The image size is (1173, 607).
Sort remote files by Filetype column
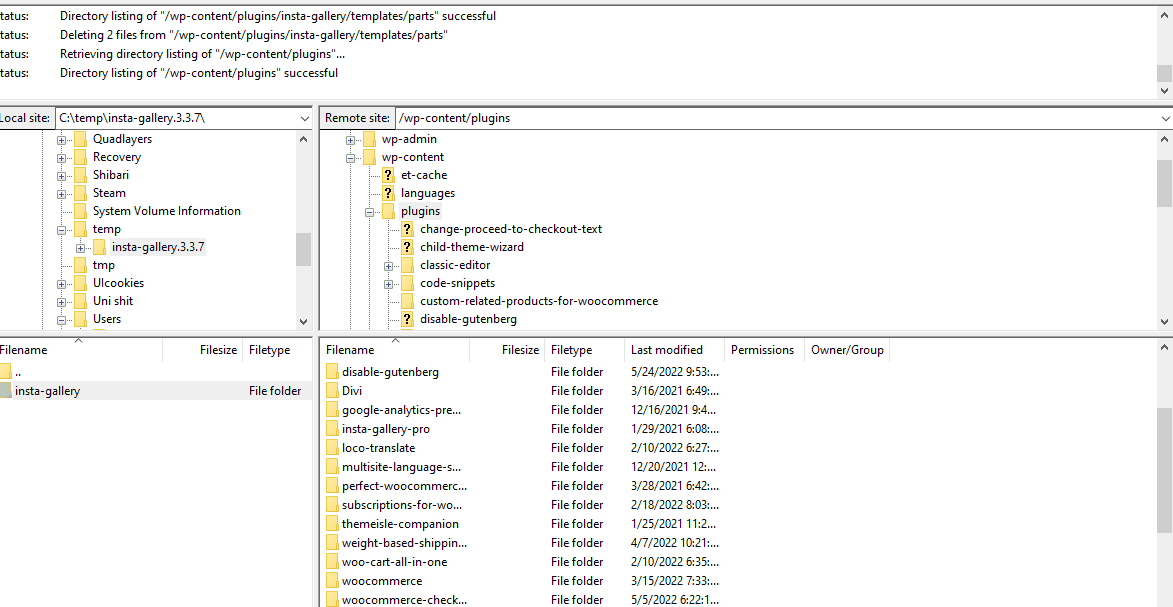pyautogui.click(x=584, y=350)
